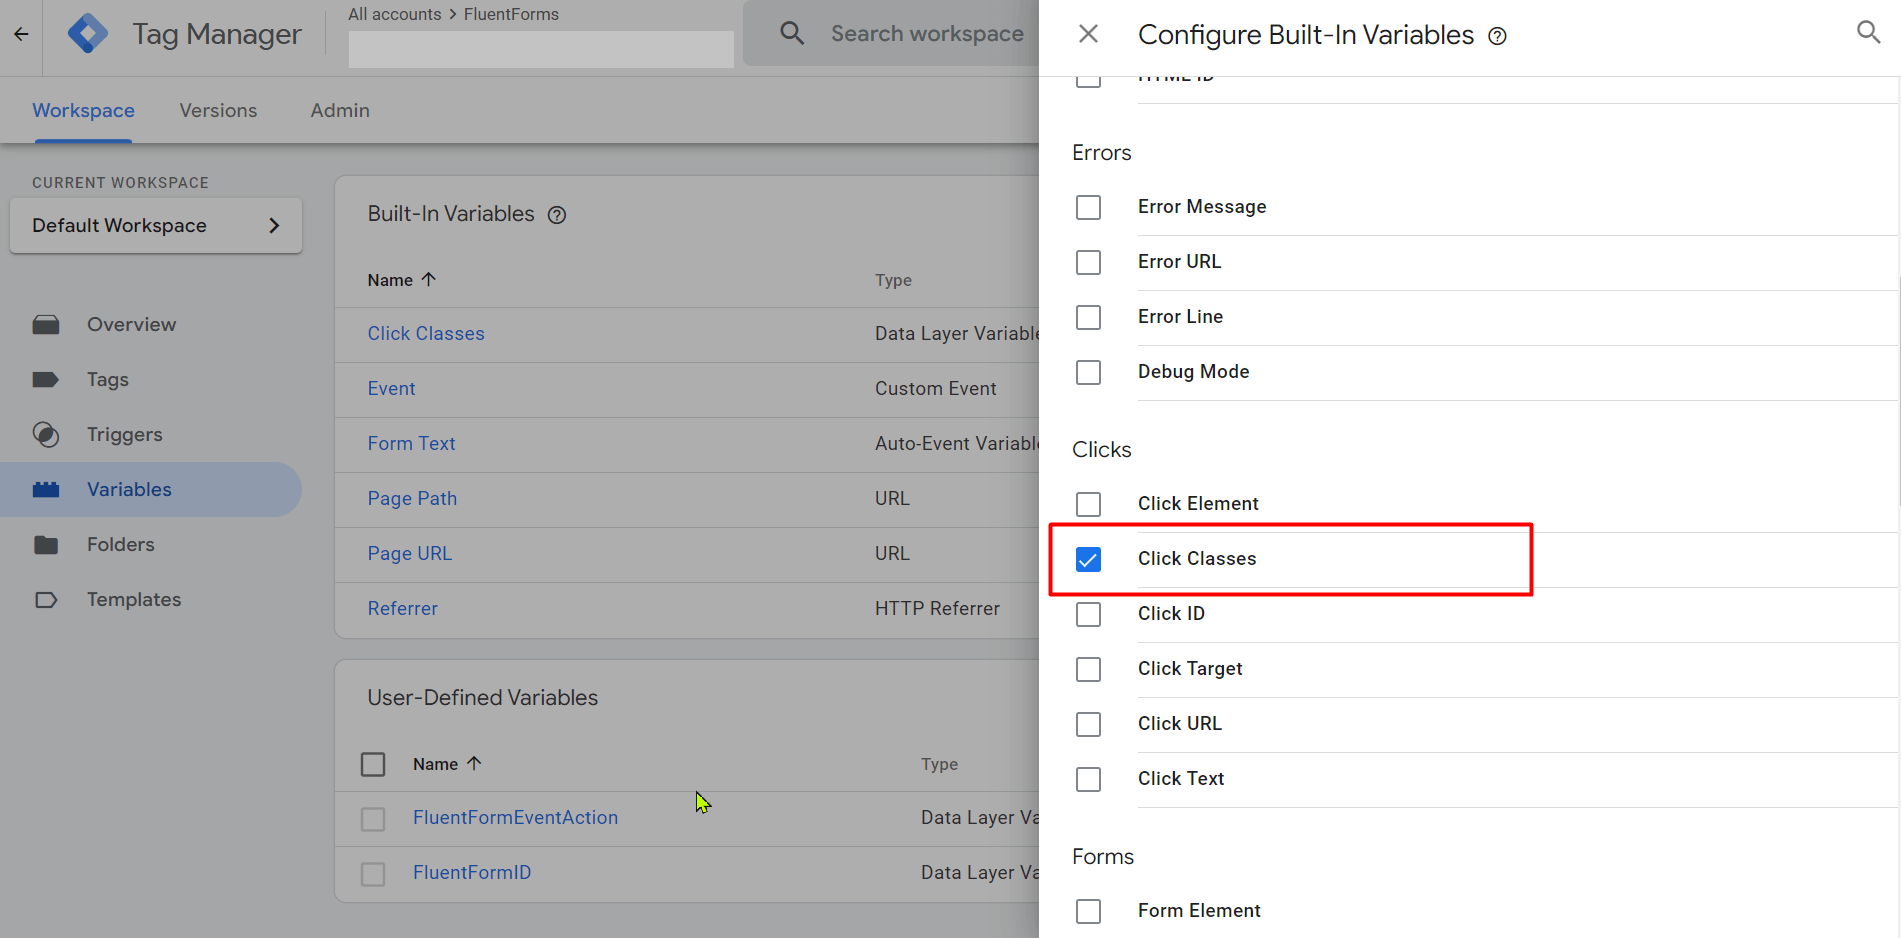Enable the Click URL checkbox
1901x938 pixels.
(x=1088, y=724)
